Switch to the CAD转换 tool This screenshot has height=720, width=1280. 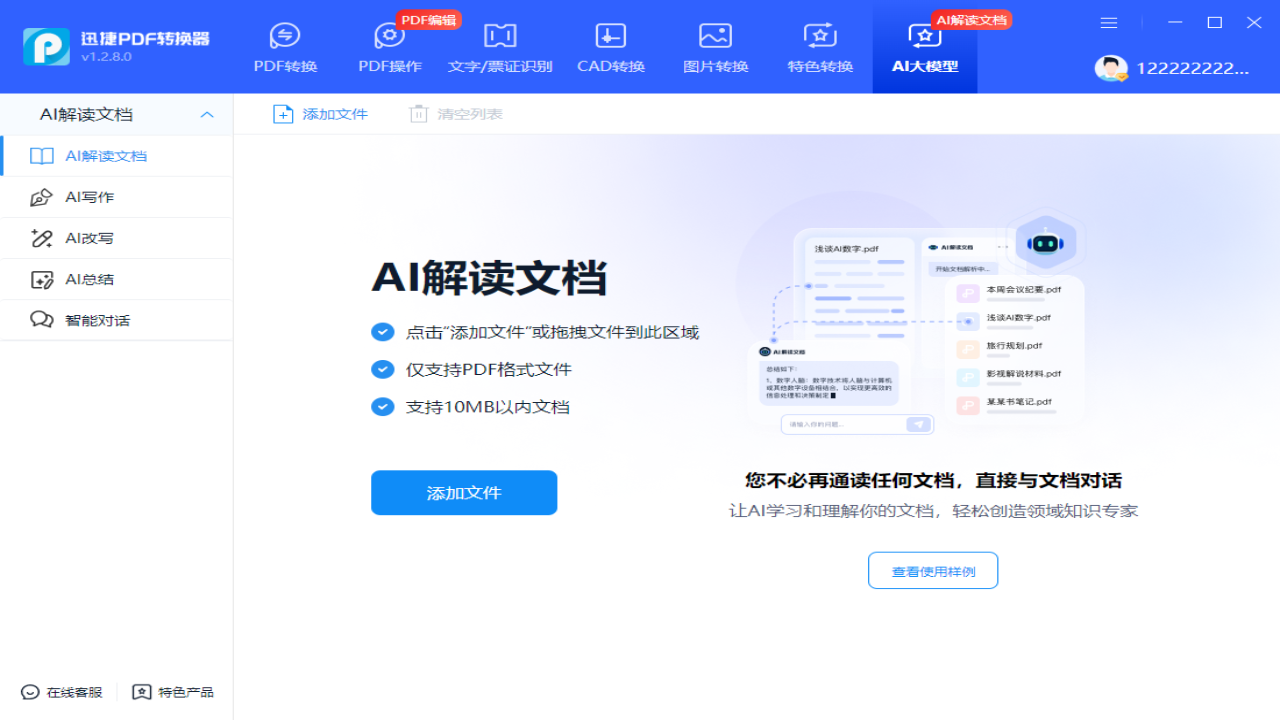(x=610, y=47)
